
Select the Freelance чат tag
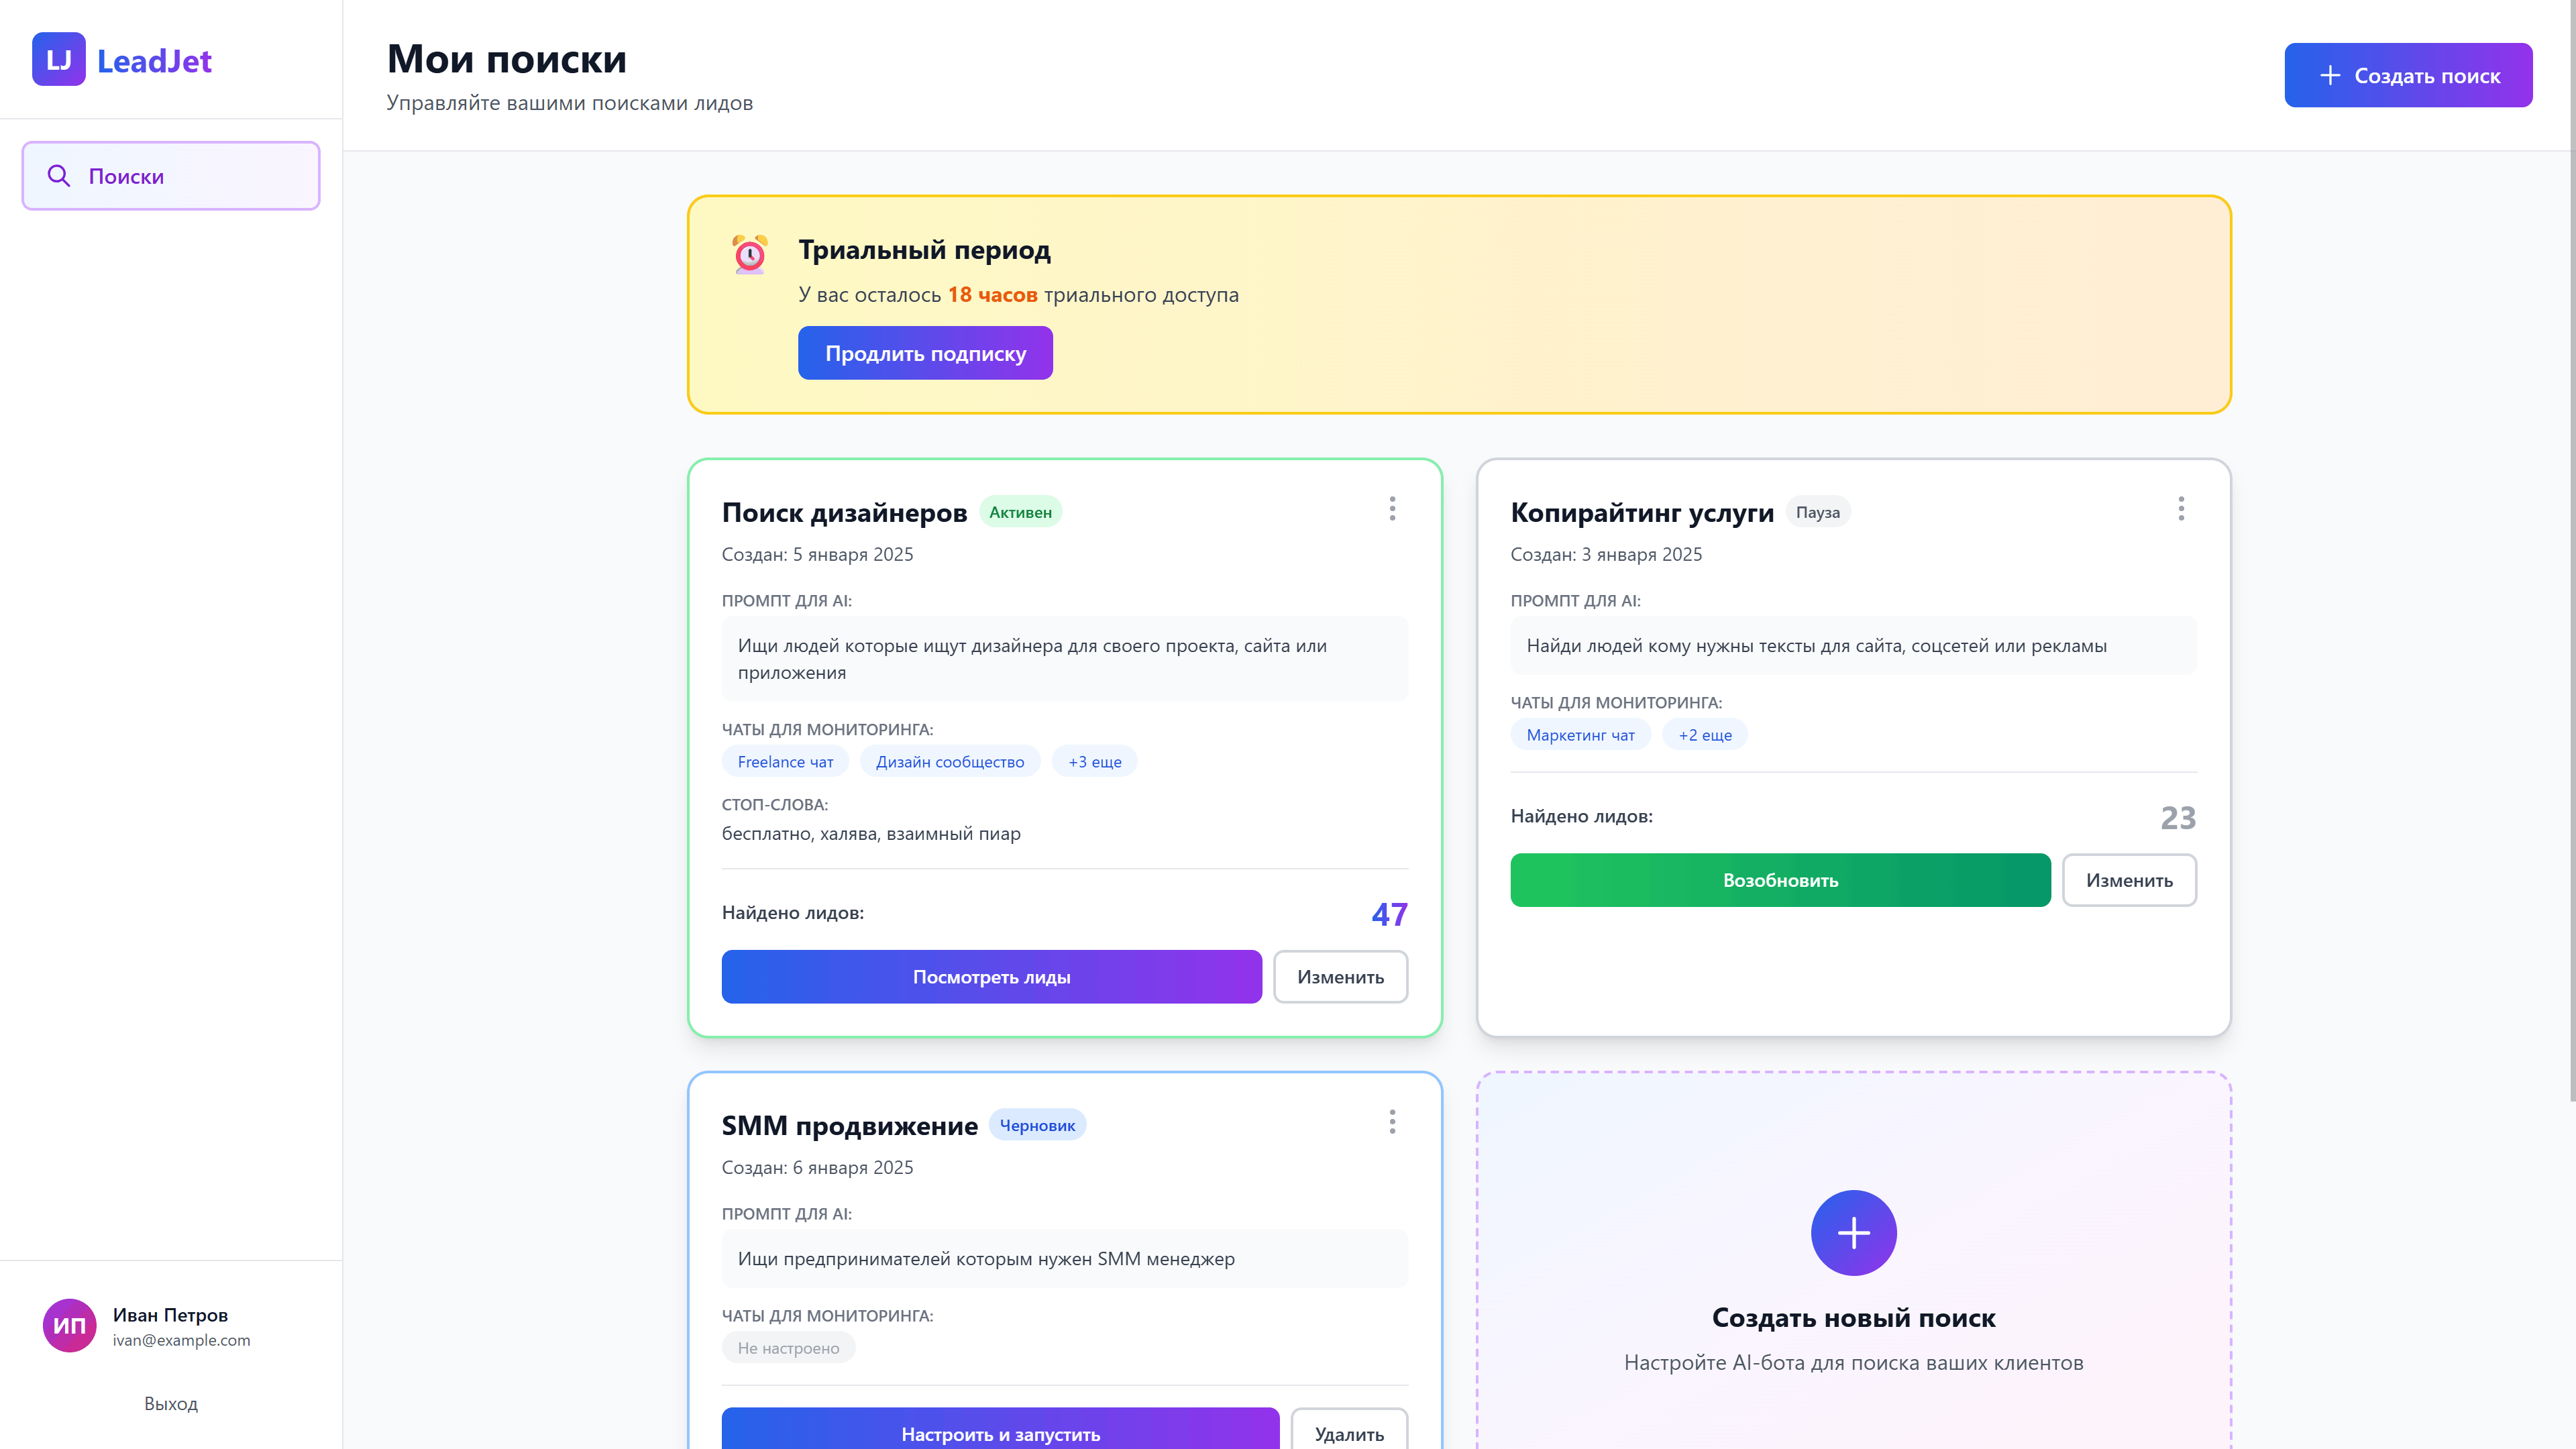(785, 762)
